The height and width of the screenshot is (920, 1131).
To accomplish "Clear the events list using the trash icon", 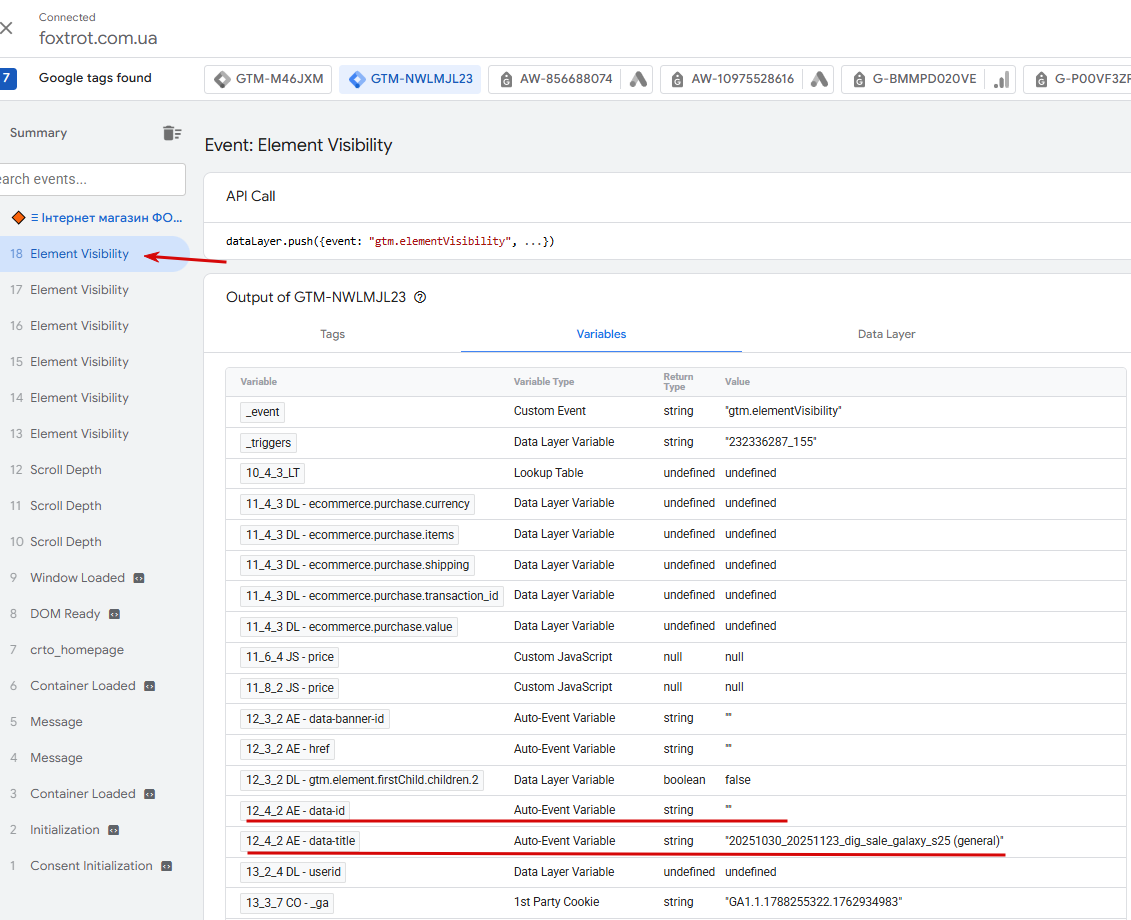I will (x=172, y=133).
